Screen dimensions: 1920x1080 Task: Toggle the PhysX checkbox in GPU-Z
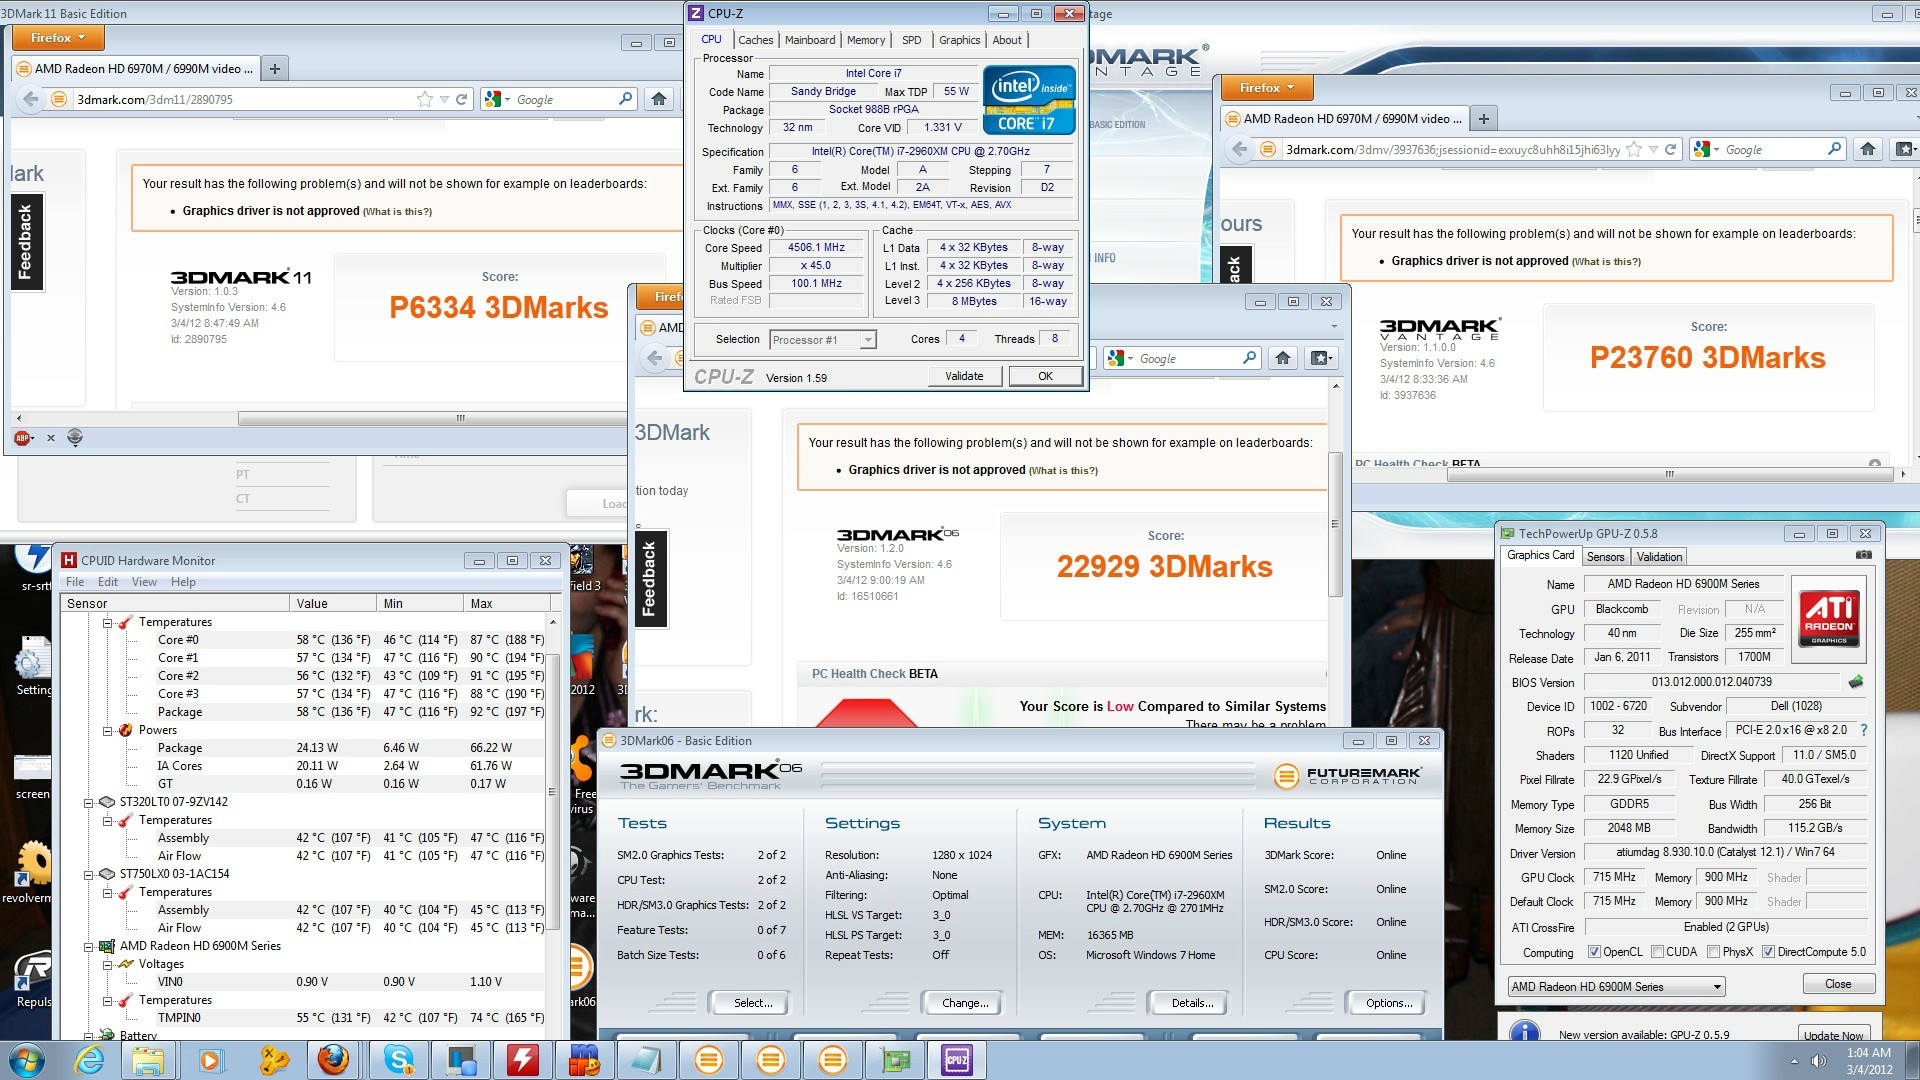[1714, 952]
